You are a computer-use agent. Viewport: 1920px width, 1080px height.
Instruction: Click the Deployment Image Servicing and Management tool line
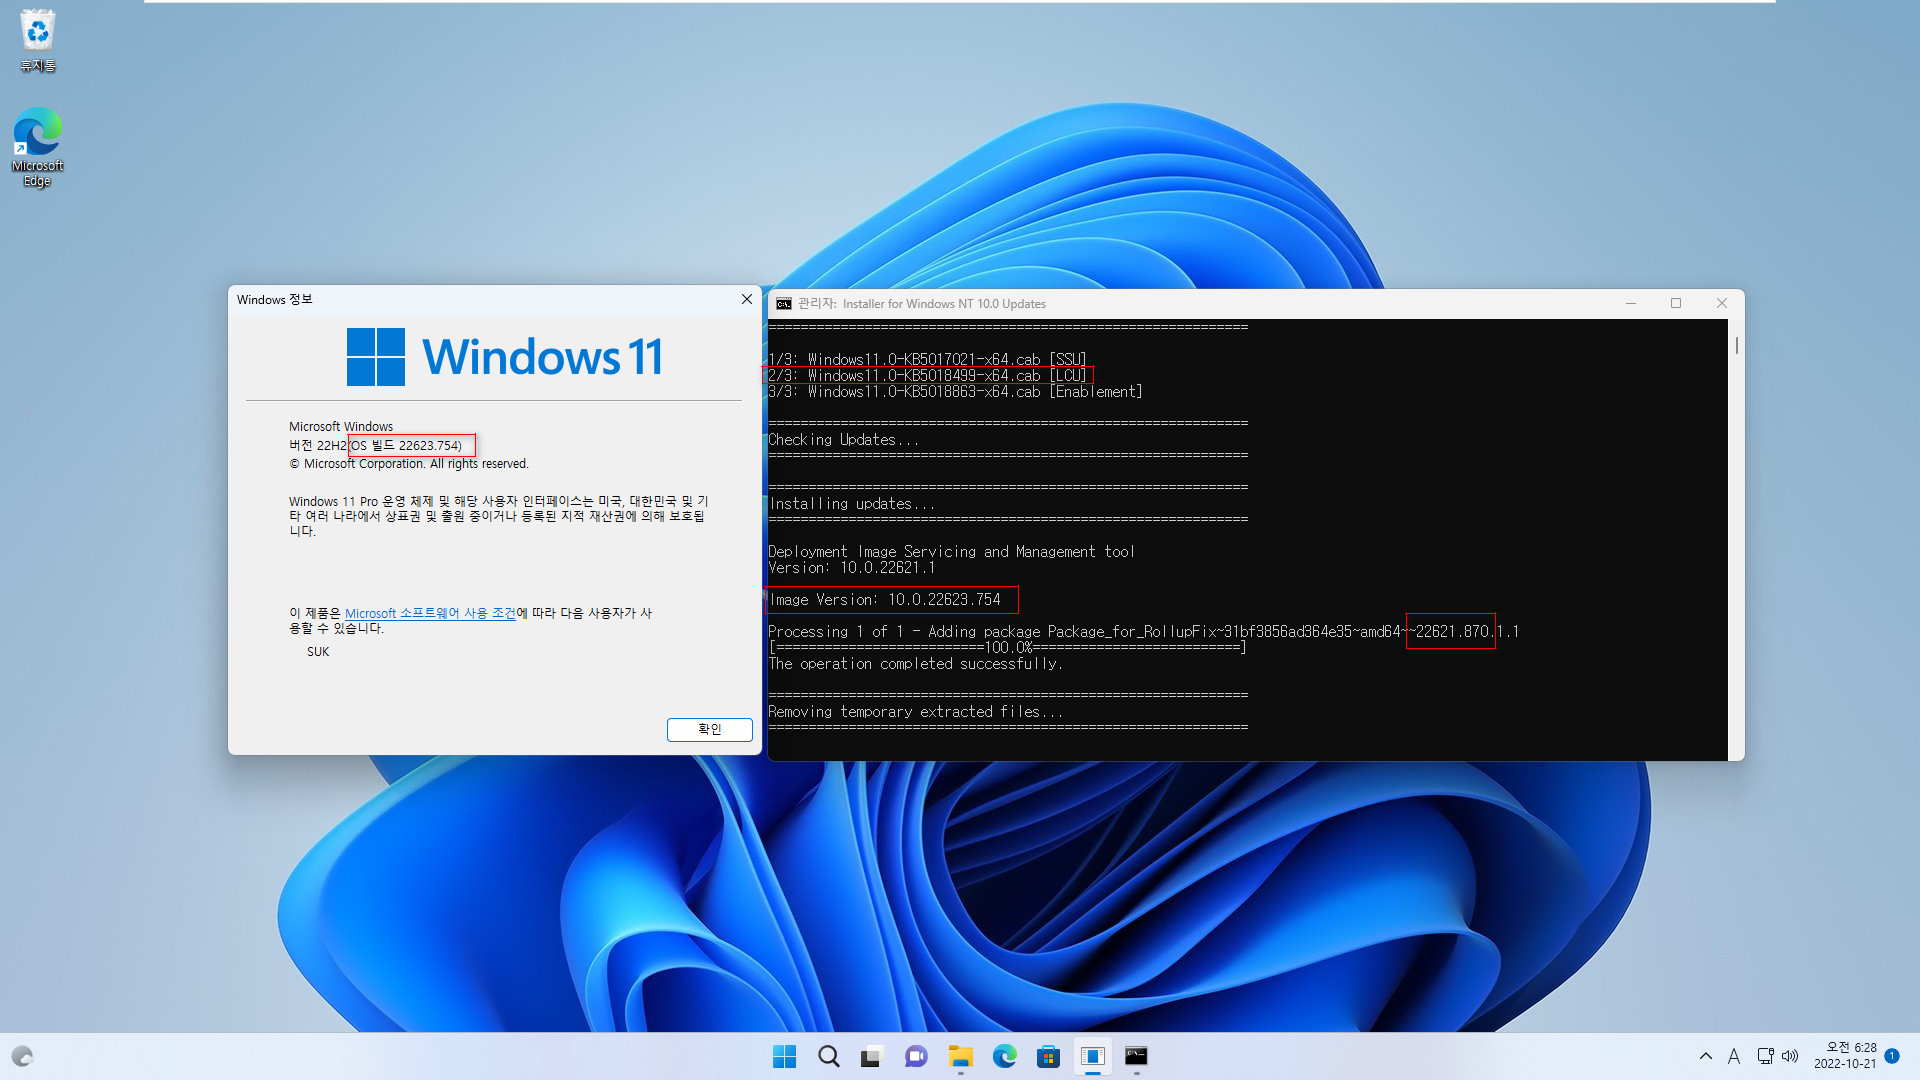tap(951, 552)
